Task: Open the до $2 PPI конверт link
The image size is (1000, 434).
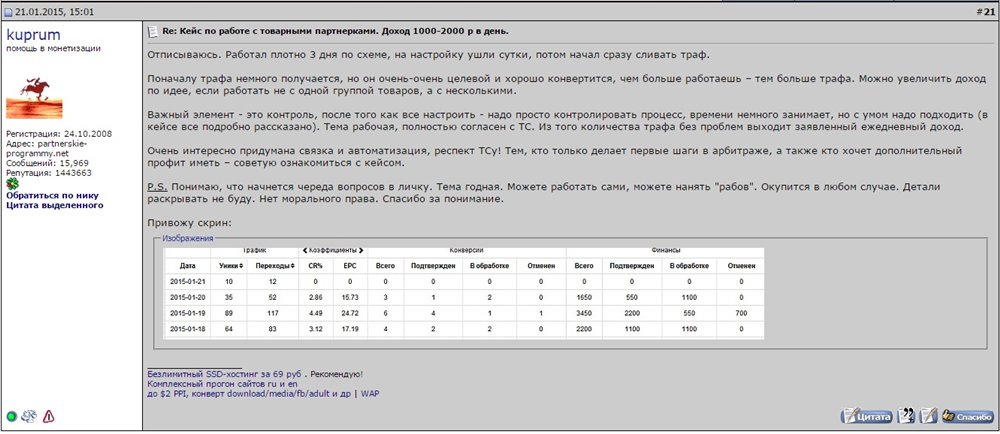Action: [249, 394]
